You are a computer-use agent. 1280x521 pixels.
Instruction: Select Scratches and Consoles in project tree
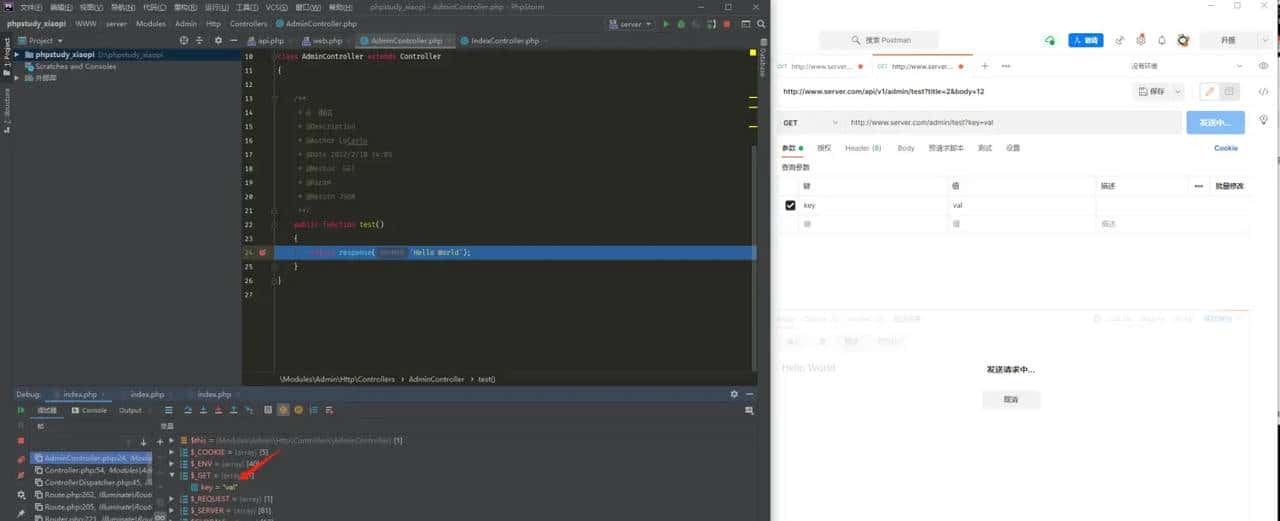click(x=76, y=66)
